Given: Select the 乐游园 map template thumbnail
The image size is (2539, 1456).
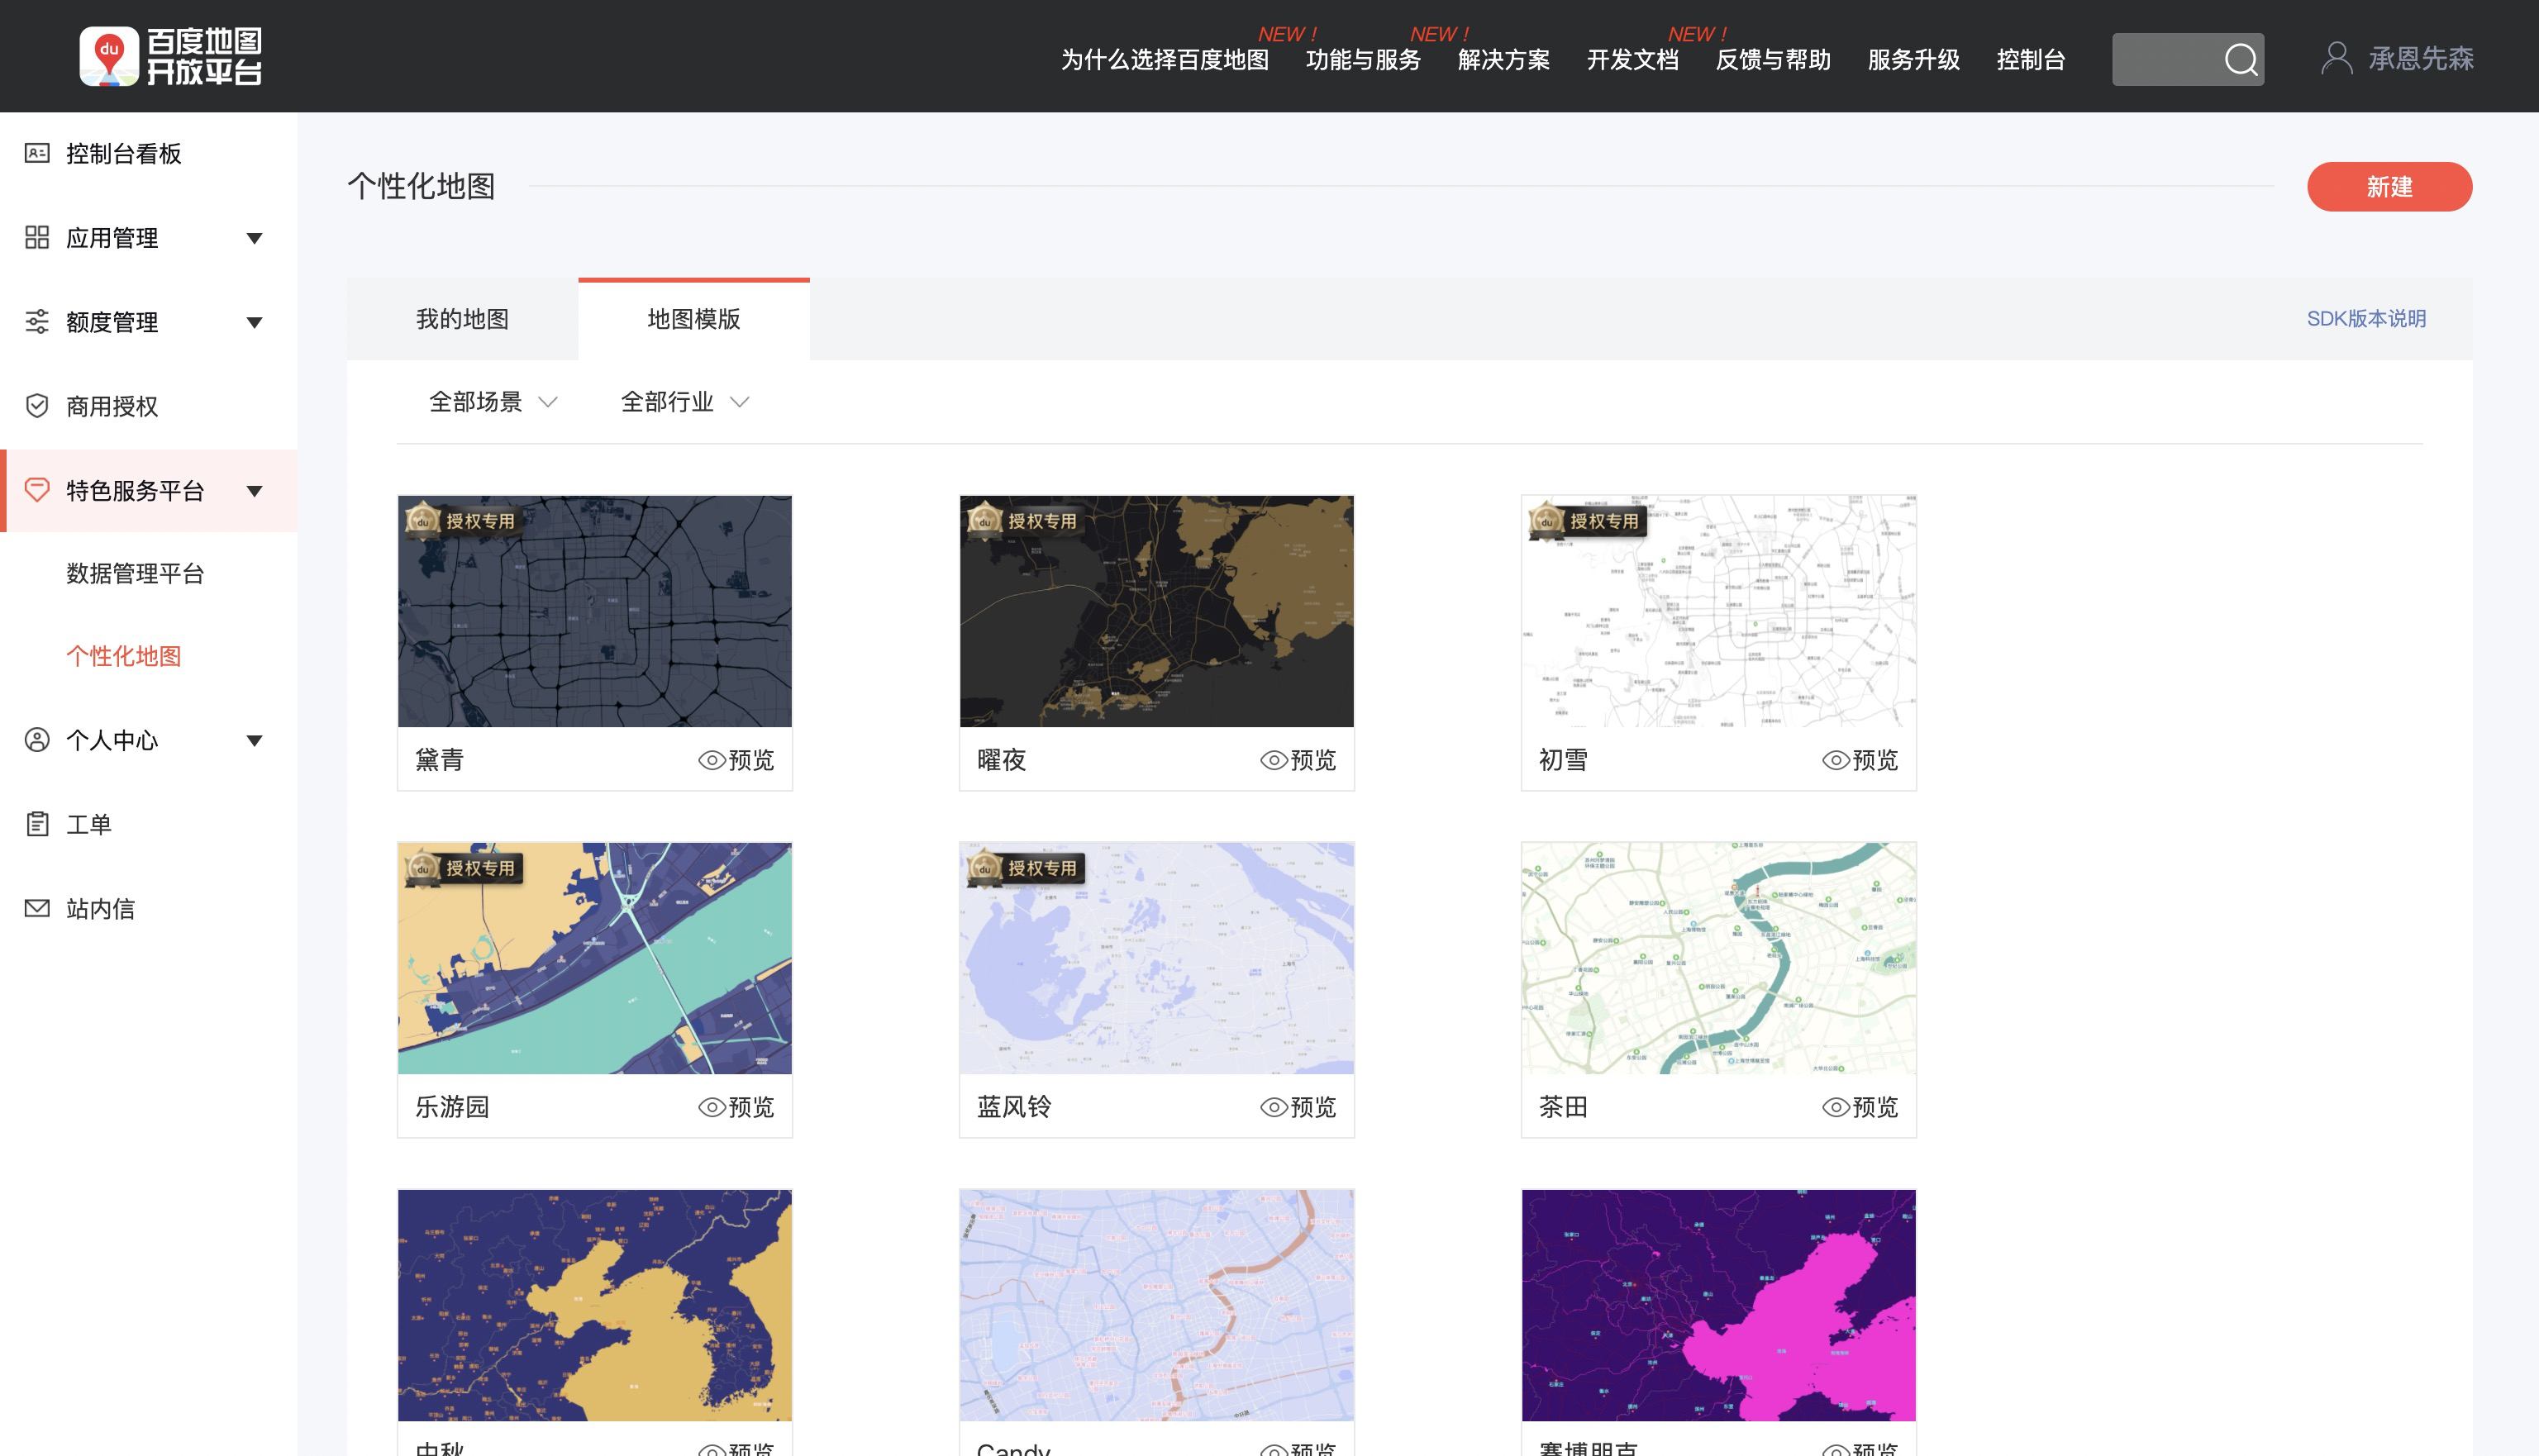Looking at the screenshot, I should click(594, 958).
